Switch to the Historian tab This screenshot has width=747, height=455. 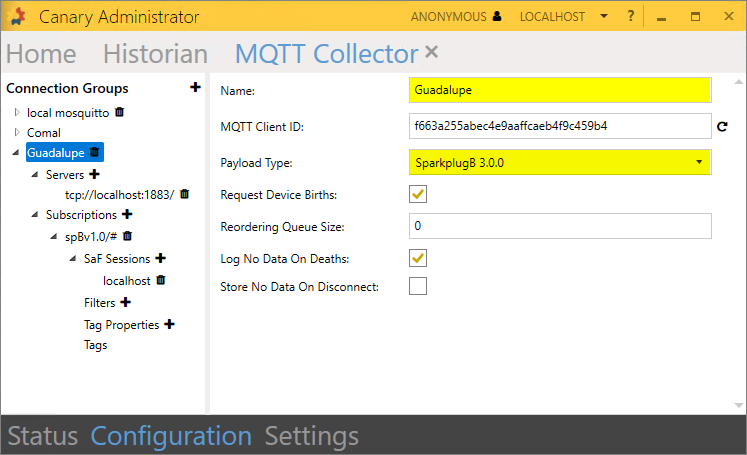tap(155, 54)
